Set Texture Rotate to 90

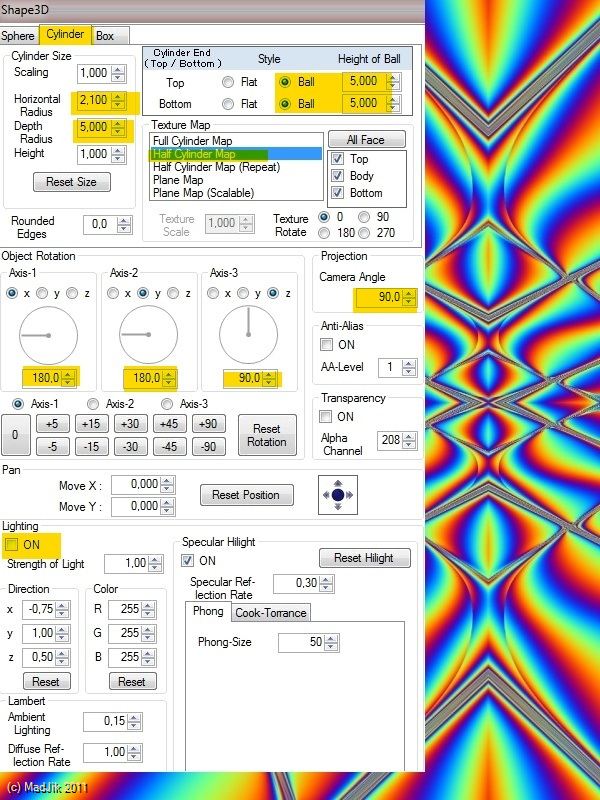coord(364,217)
